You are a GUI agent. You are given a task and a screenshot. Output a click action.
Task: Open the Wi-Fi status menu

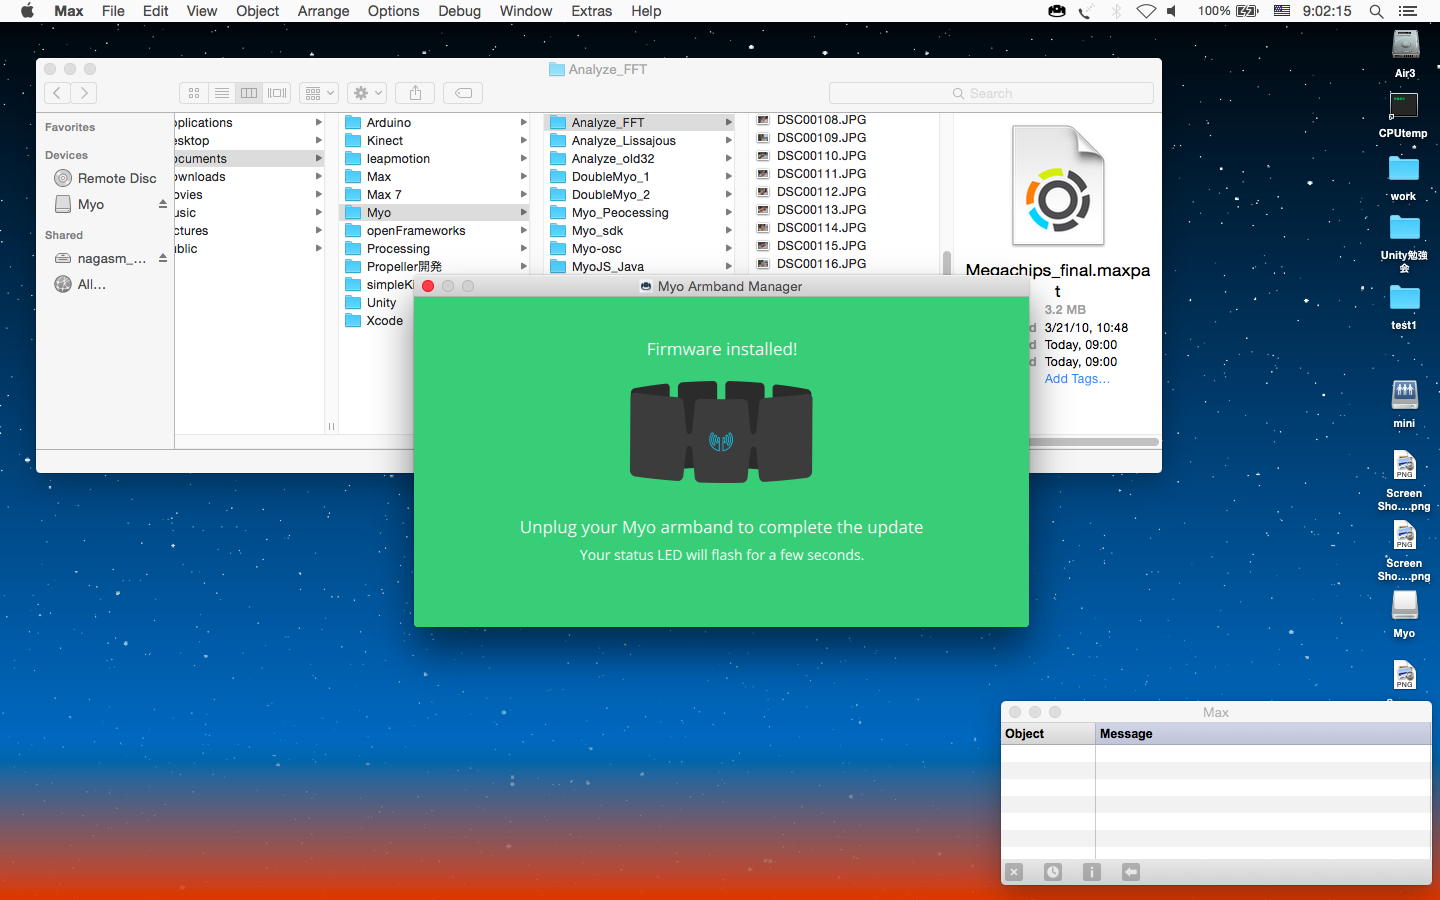pos(1146,11)
